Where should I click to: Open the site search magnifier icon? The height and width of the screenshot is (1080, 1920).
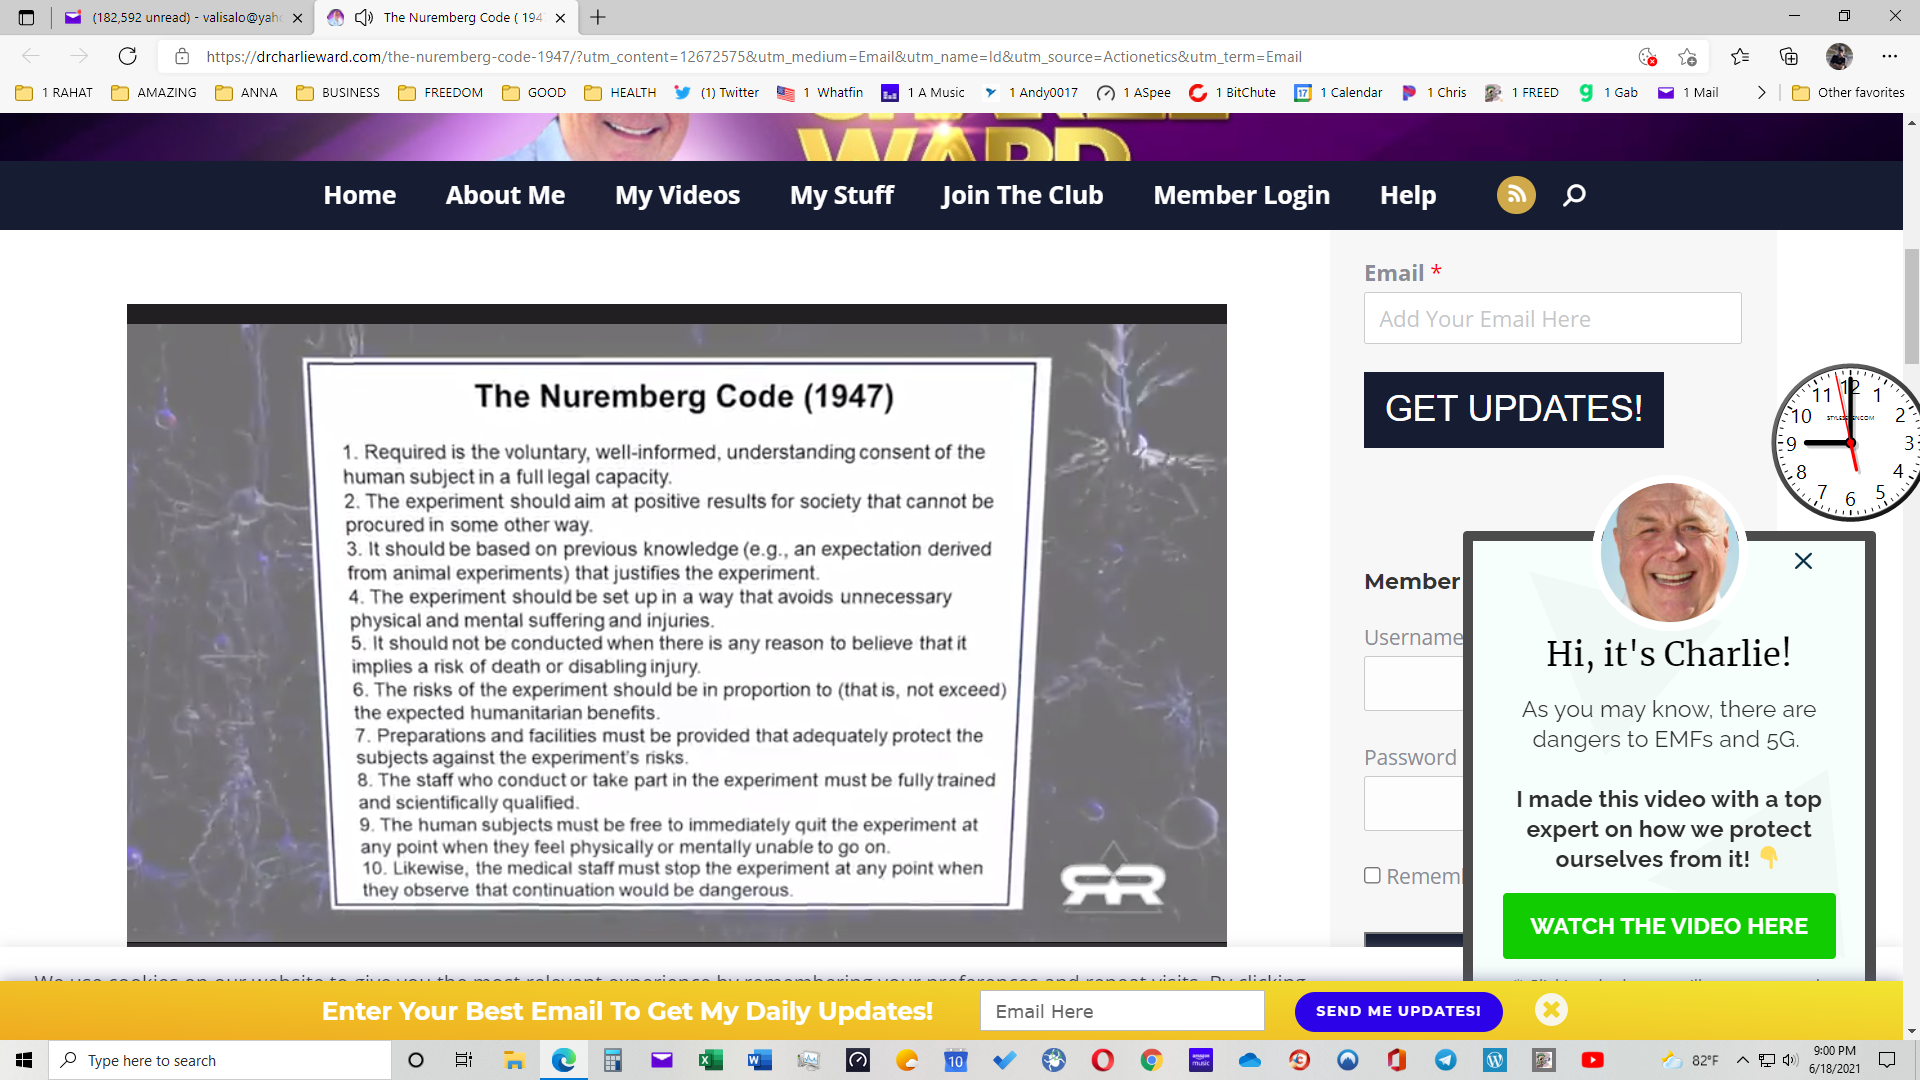pos(1574,195)
